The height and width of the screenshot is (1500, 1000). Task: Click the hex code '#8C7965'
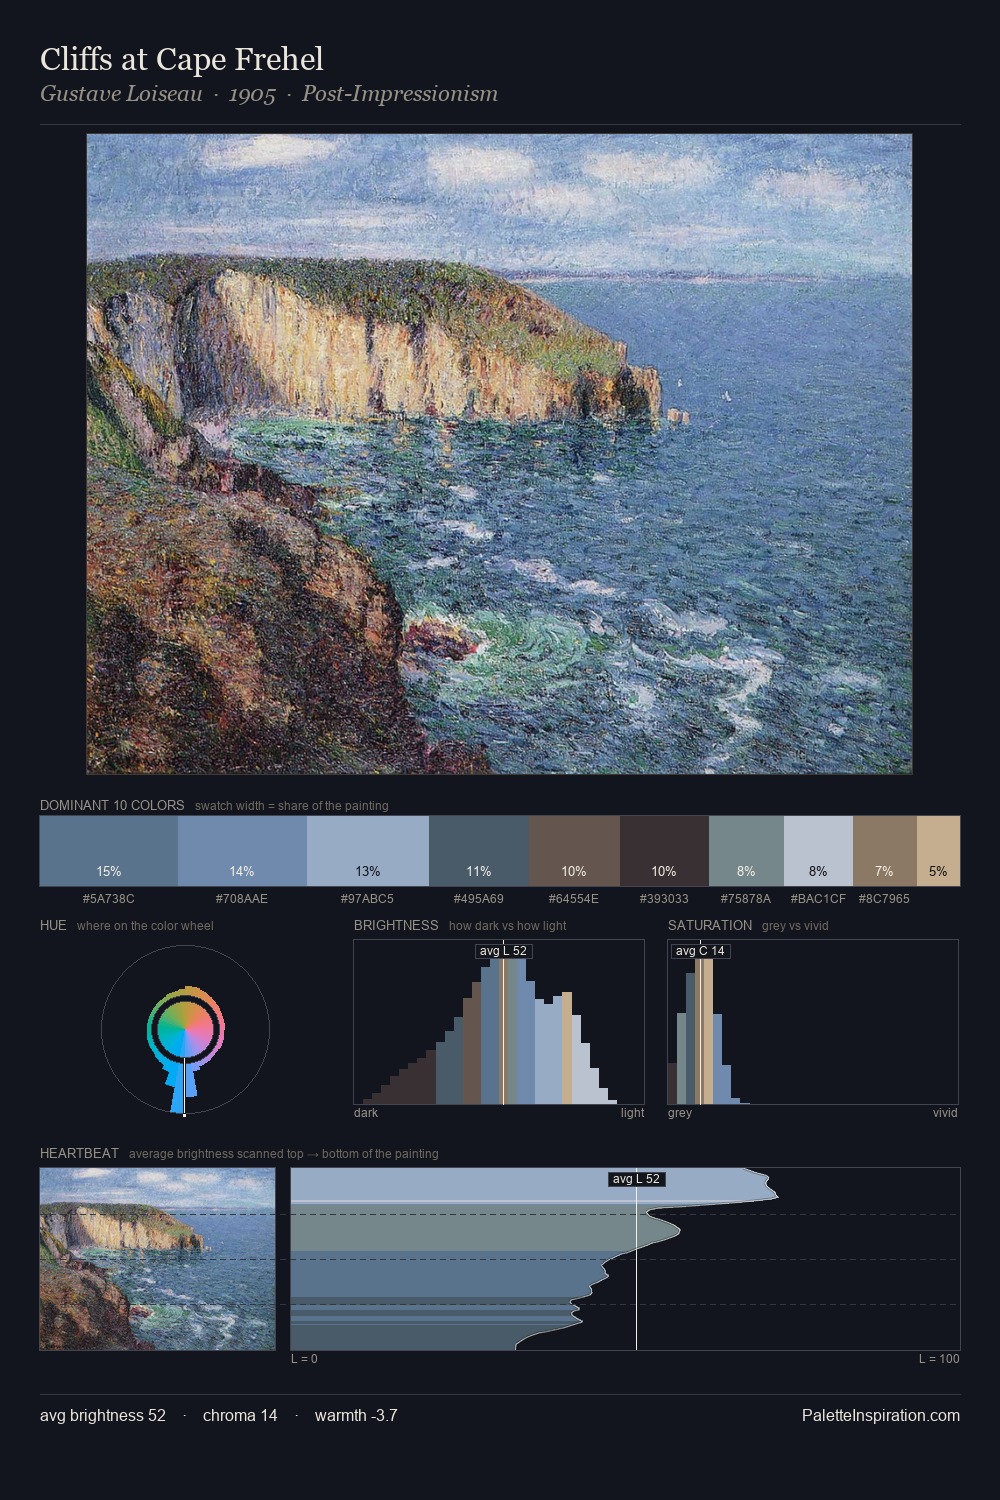884,899
